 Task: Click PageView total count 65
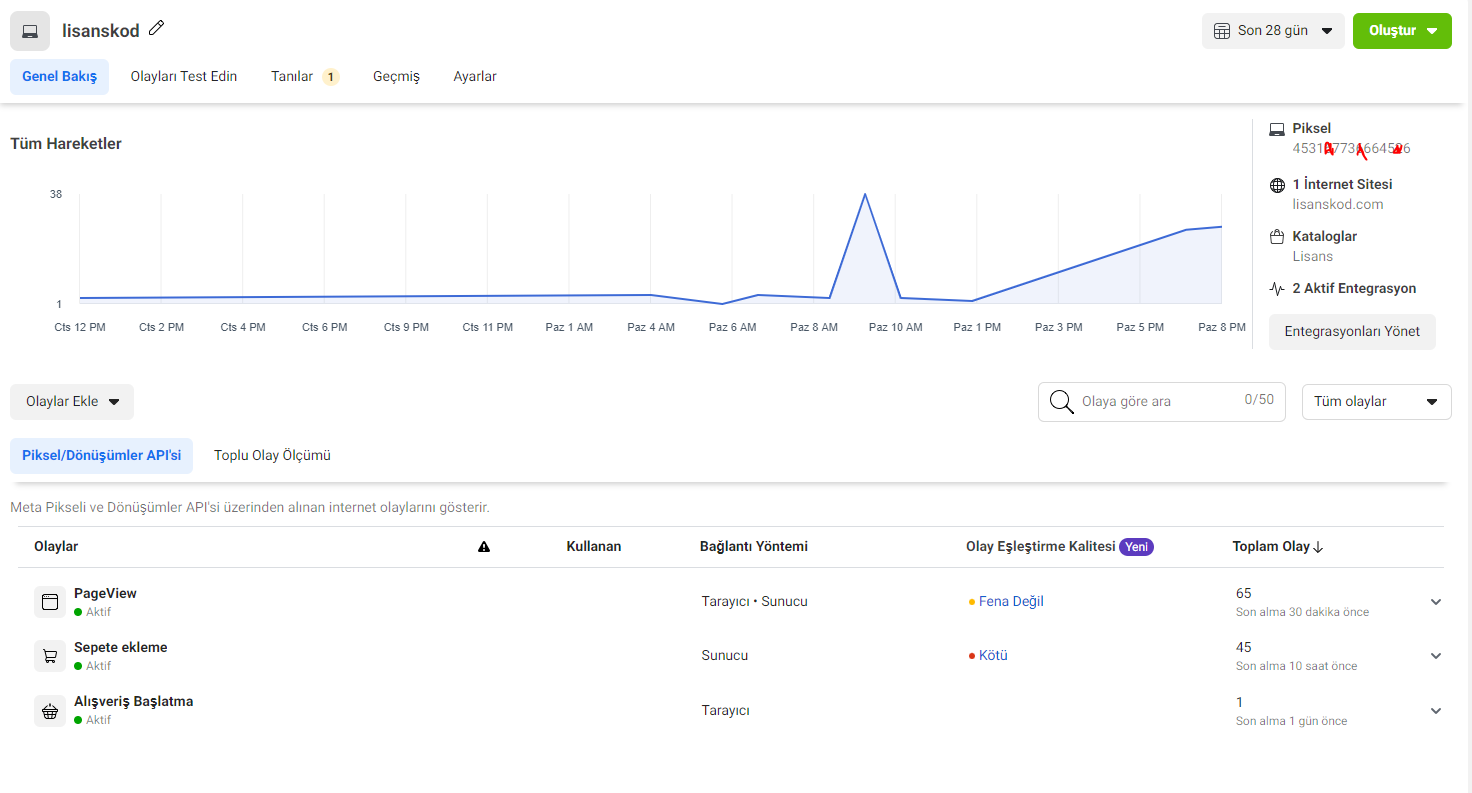click(1244, 594)
